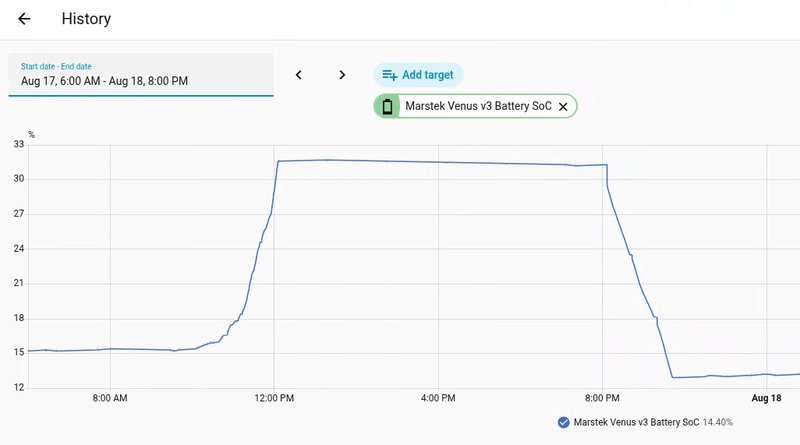The height and width of the screenshot is (445, 800).
Task: Click the 12 y-axis label
Action: pyautogui.click(x=19, y=387)
